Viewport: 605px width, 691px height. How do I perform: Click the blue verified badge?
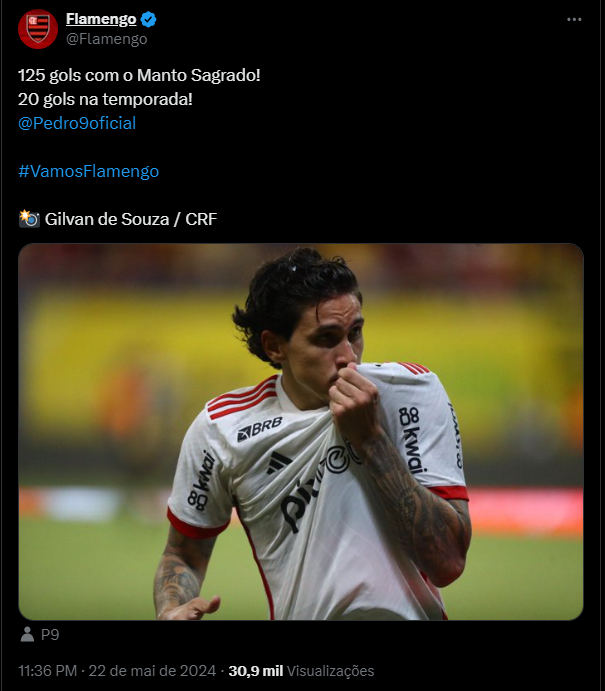pyautogui.click(x=148, y=19)
